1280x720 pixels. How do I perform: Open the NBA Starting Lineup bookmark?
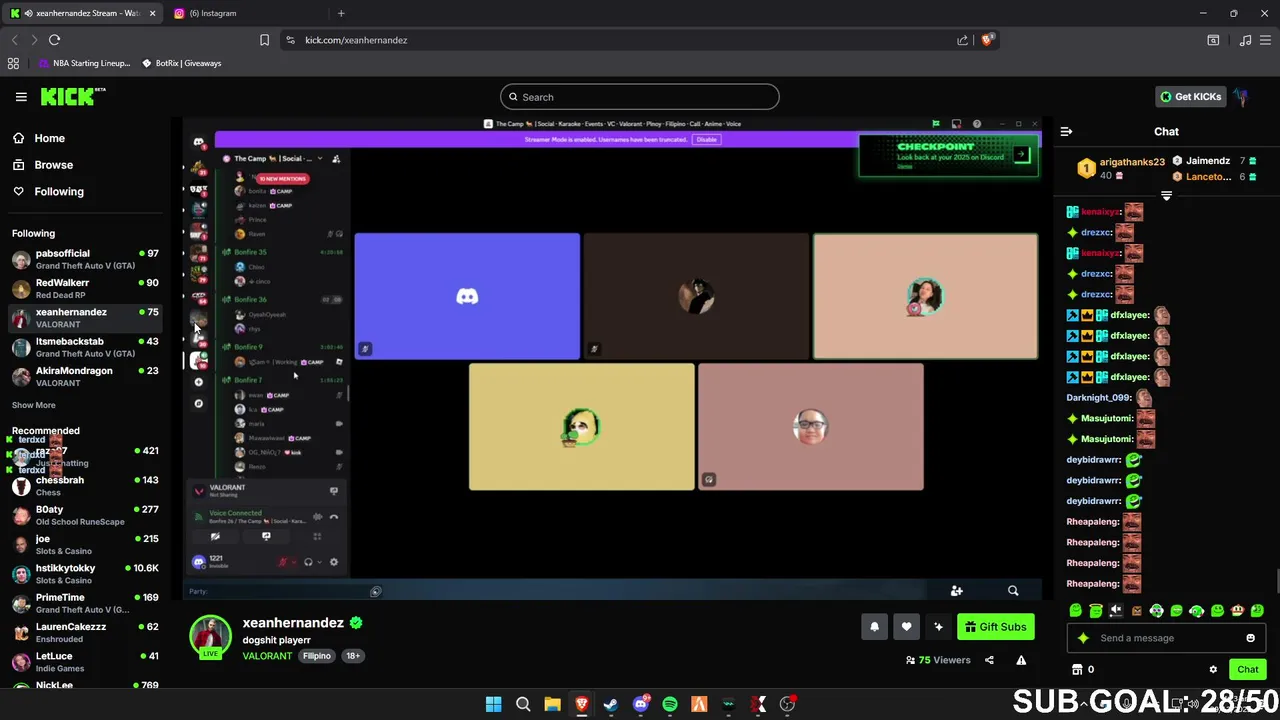[x=84, y=63]
